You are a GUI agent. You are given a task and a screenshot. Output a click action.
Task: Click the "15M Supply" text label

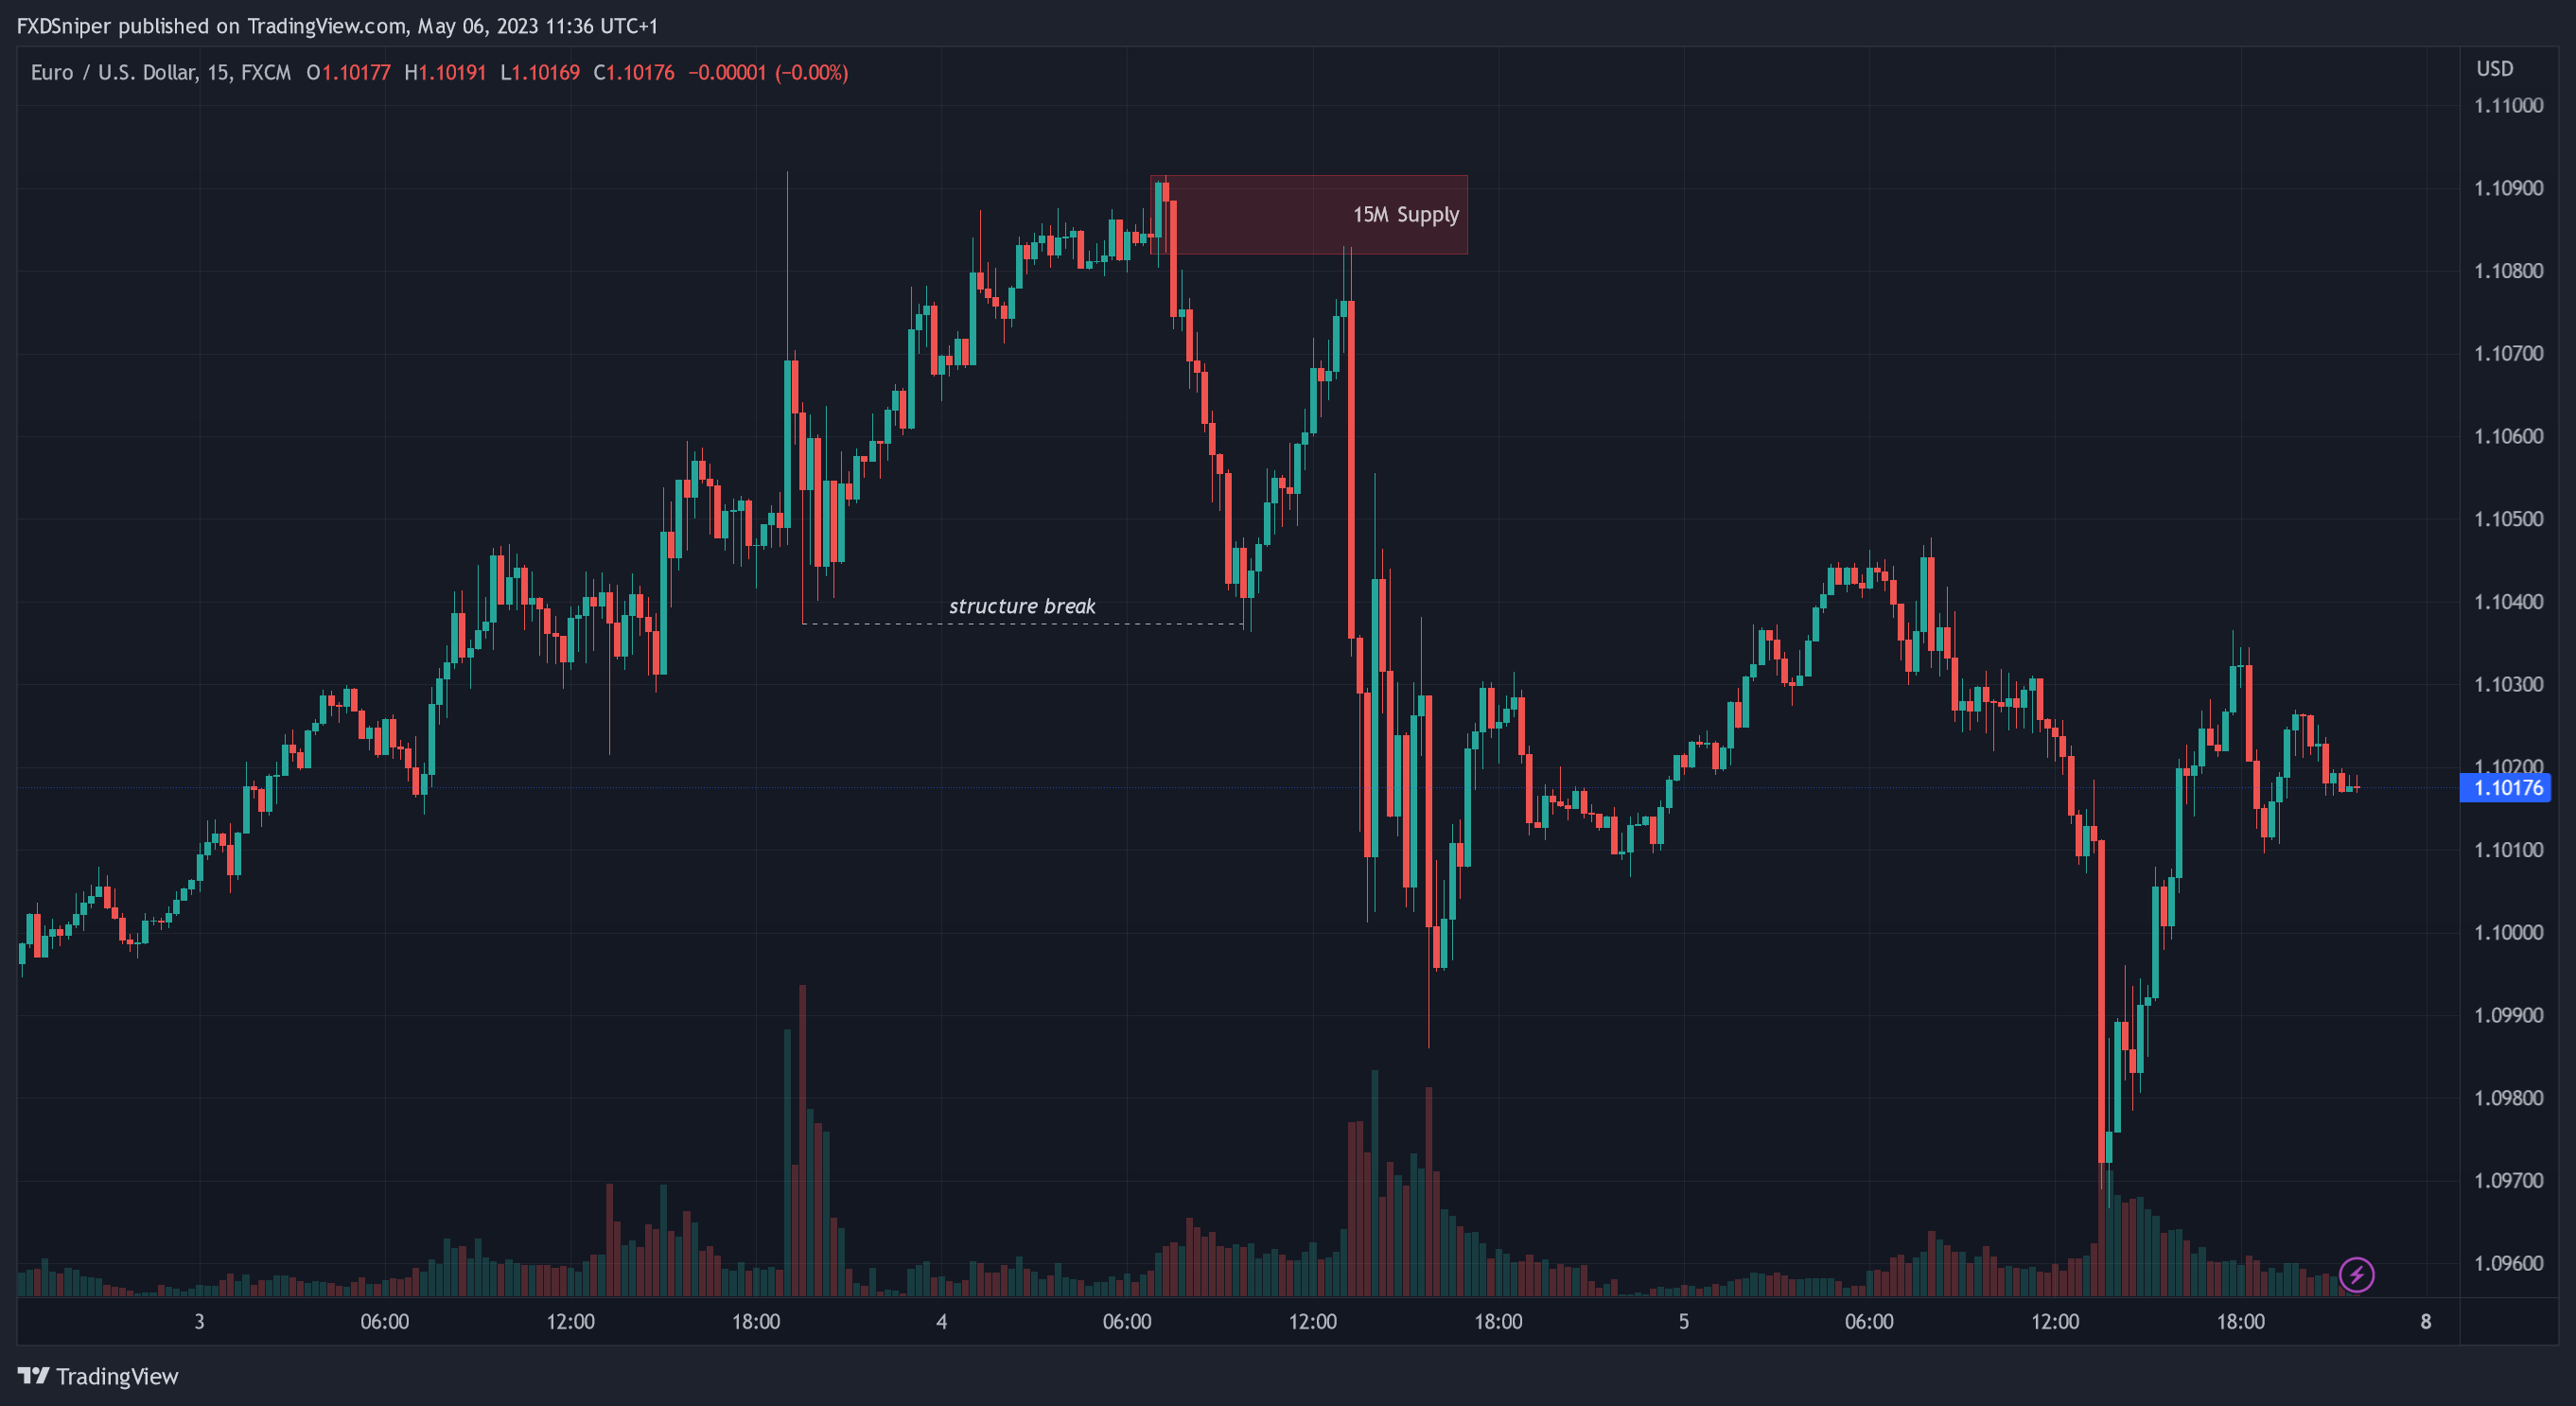coord(1405,215)
